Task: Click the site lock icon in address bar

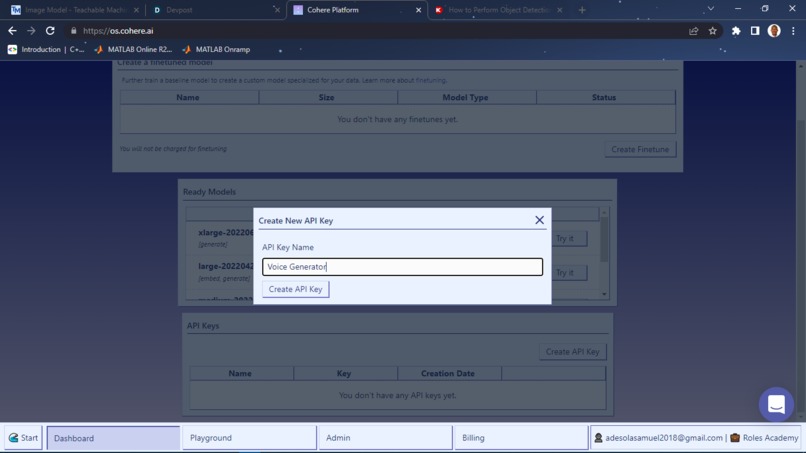Action: point(74,31)
